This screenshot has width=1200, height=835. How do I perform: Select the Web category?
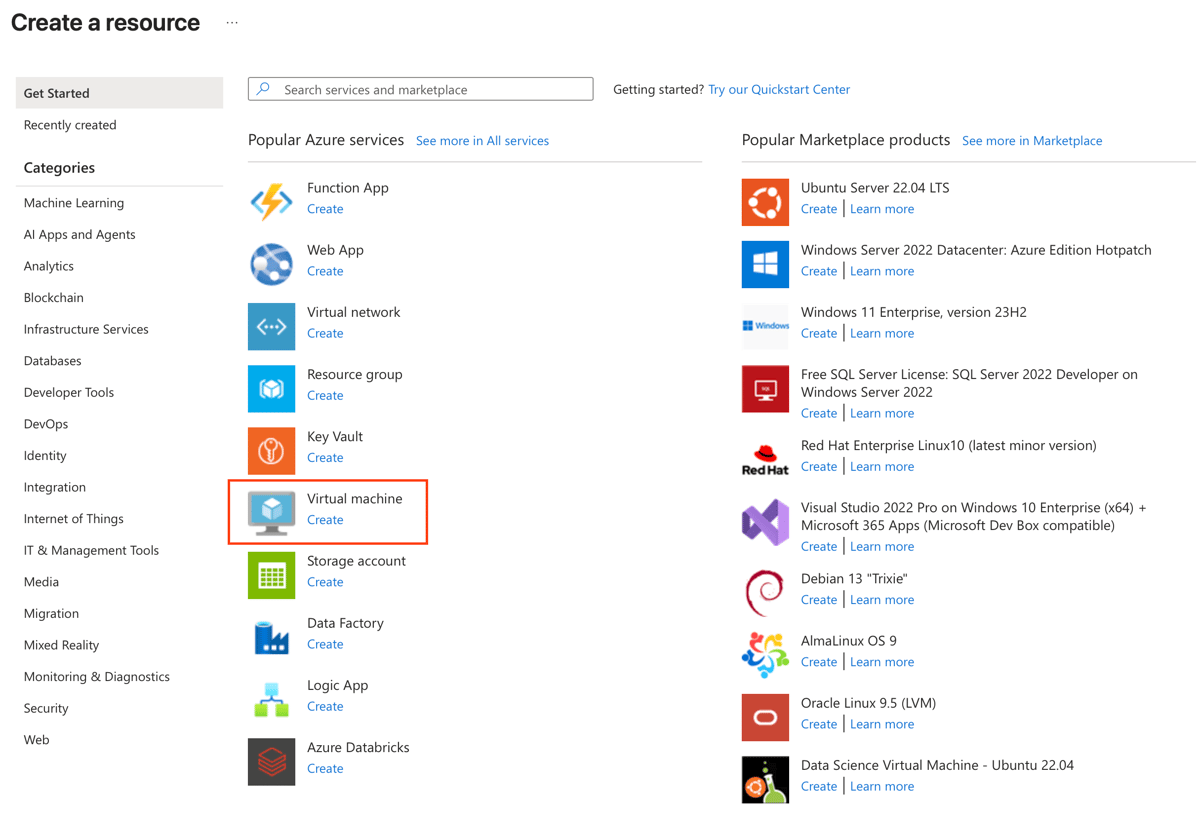click(36, 740)
